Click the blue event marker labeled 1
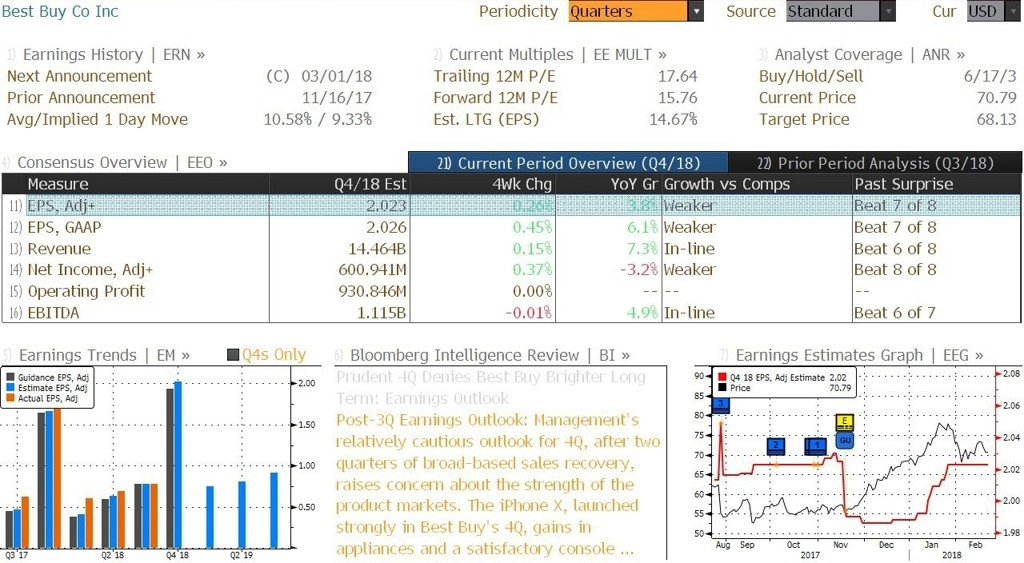 (816, 447)
